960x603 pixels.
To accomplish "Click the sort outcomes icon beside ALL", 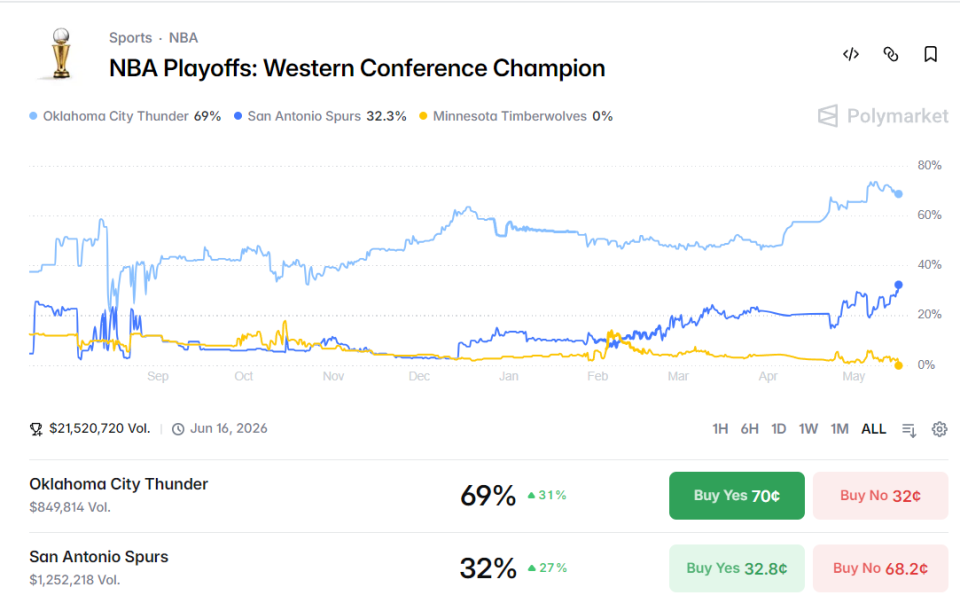I will [909, 430].
